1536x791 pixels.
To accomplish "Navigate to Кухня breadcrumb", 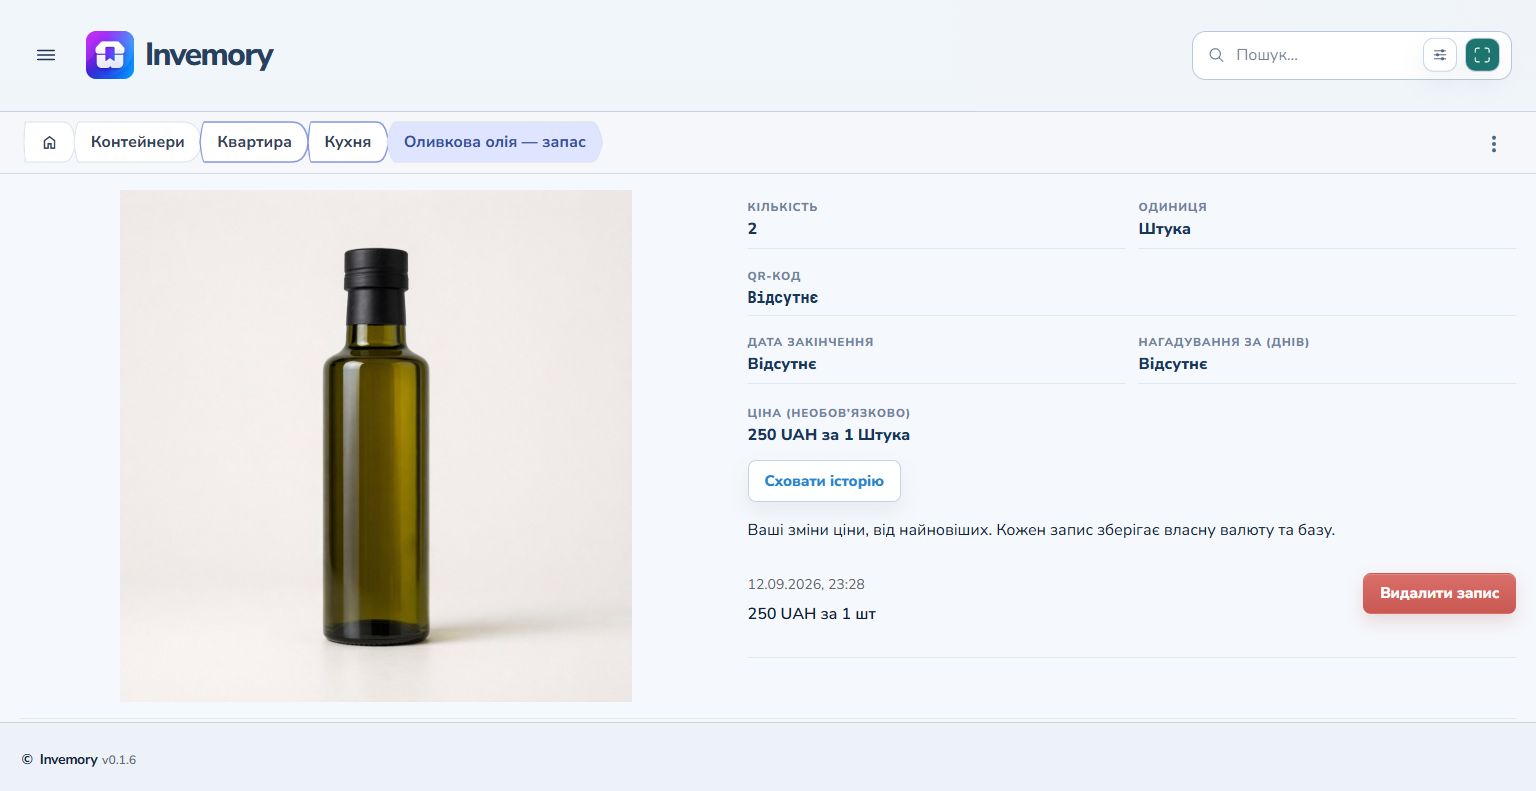I will pyautogui.click(x=348, y=142).
